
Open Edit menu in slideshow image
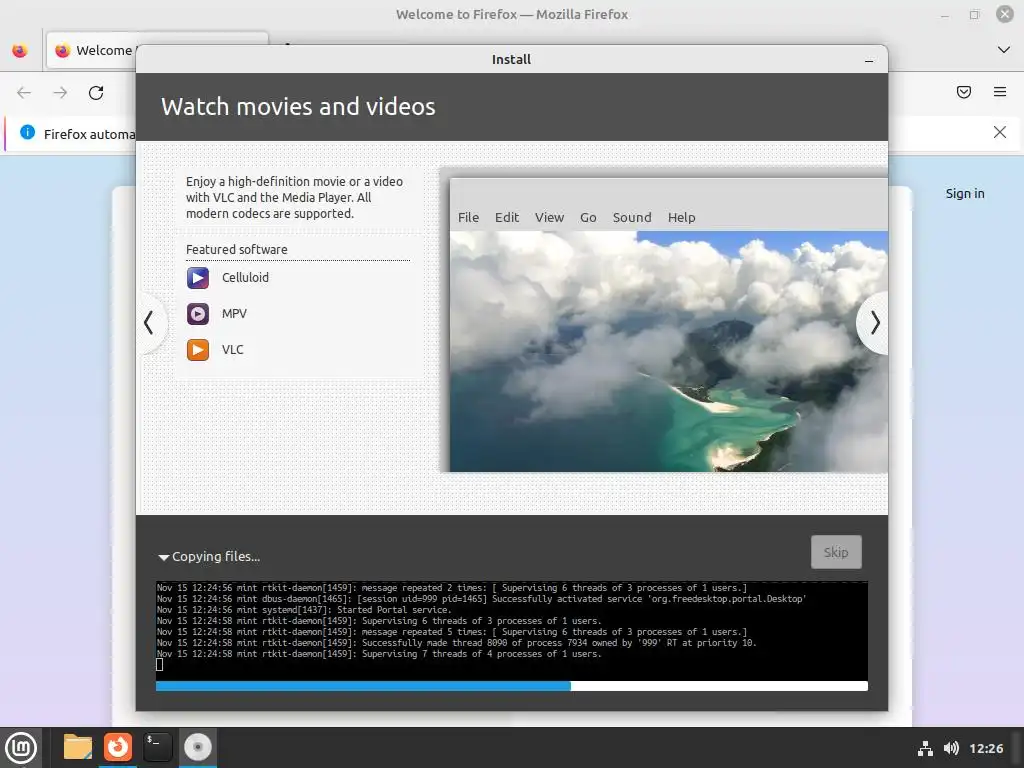[x=507, y=217]
